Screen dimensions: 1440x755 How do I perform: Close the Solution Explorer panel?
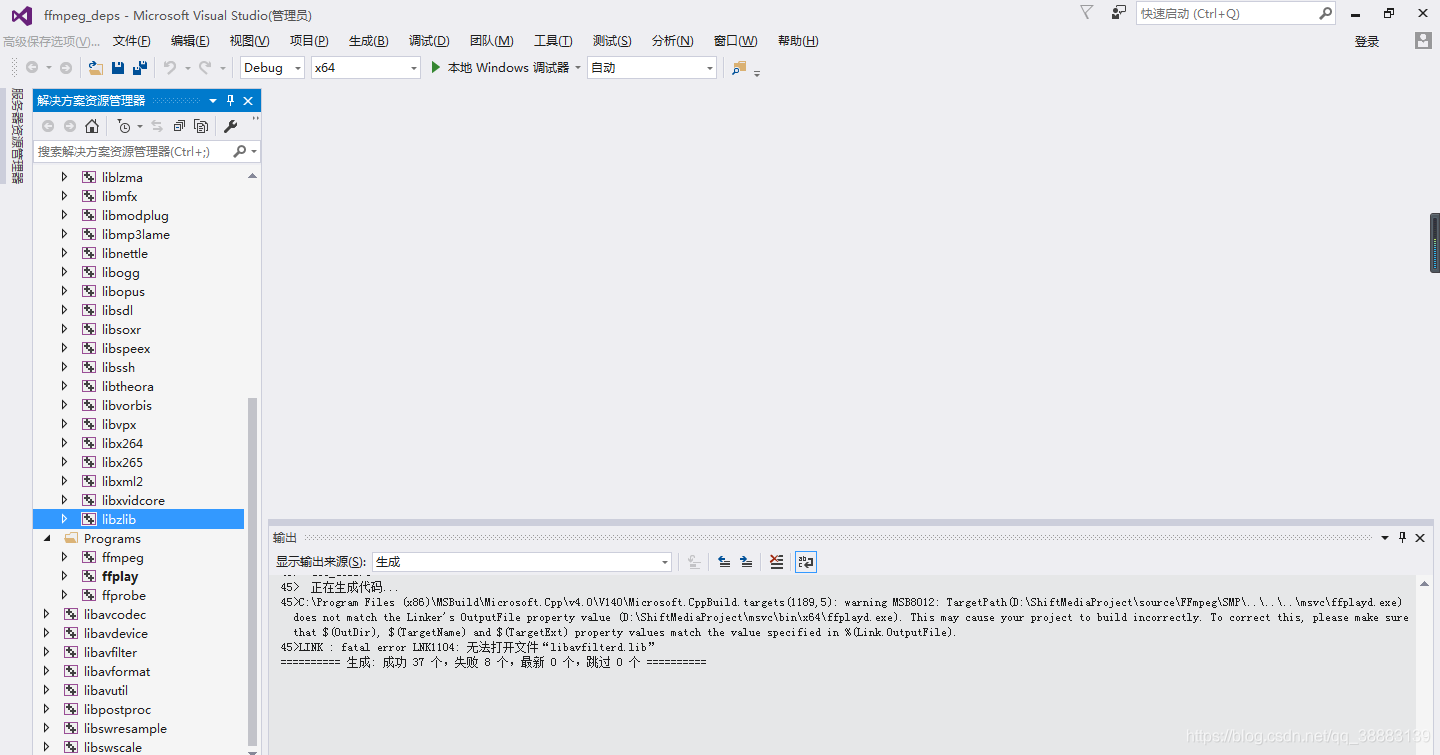[x=248, y=100]
